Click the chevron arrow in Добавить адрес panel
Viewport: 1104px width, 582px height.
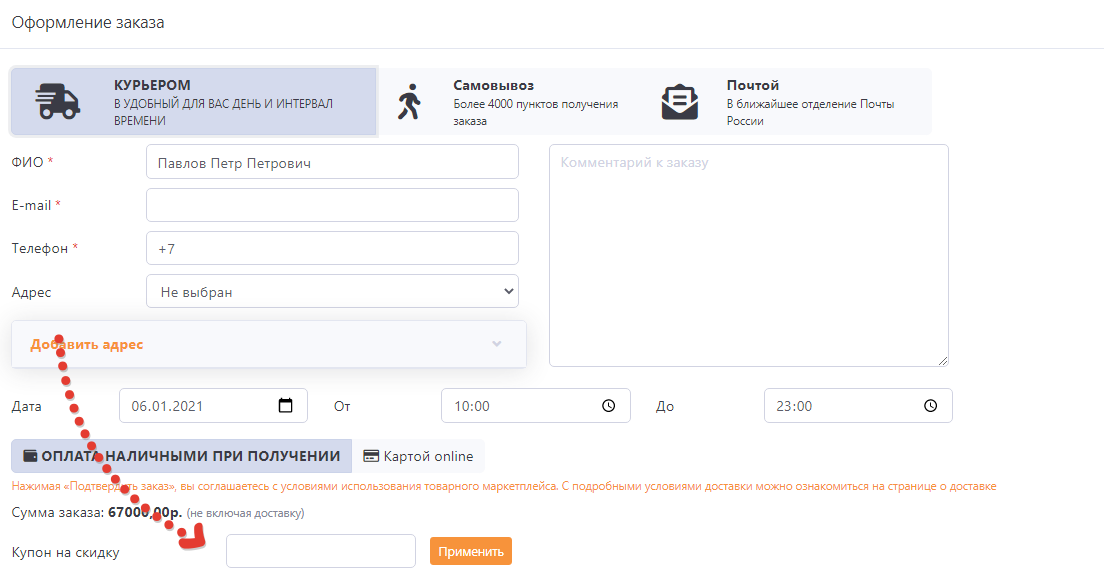click(x=497, y=344)
